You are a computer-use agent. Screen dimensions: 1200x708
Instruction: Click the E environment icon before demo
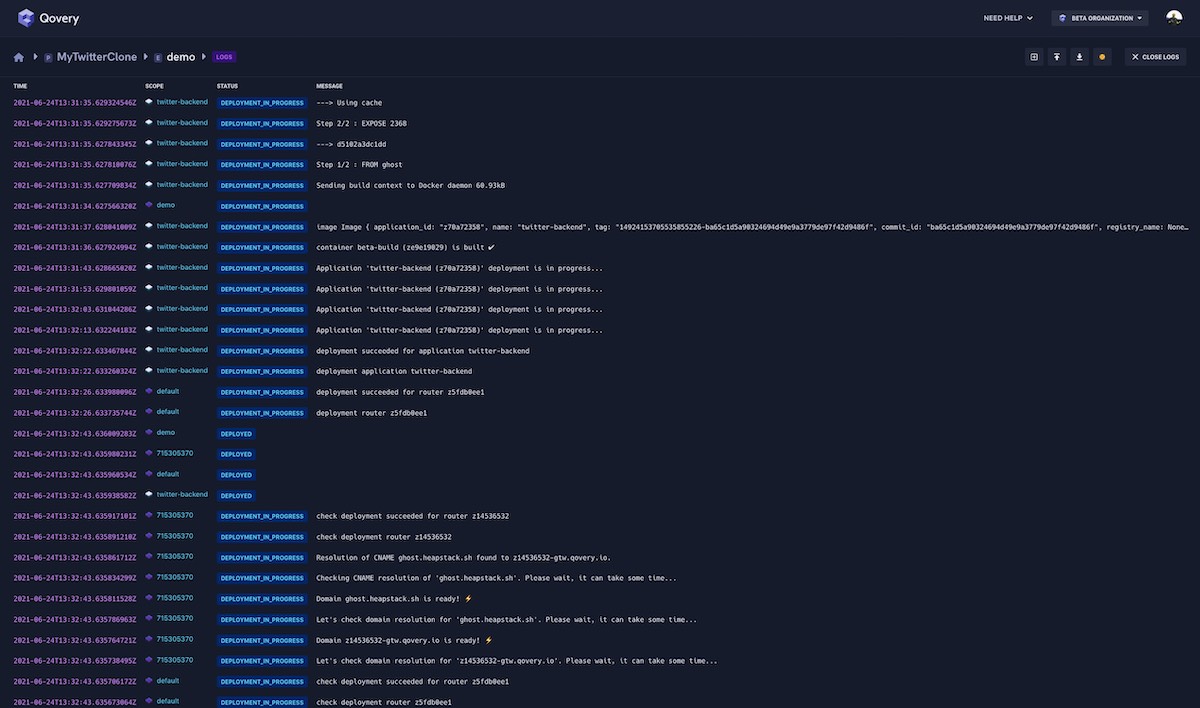(158, 57)
